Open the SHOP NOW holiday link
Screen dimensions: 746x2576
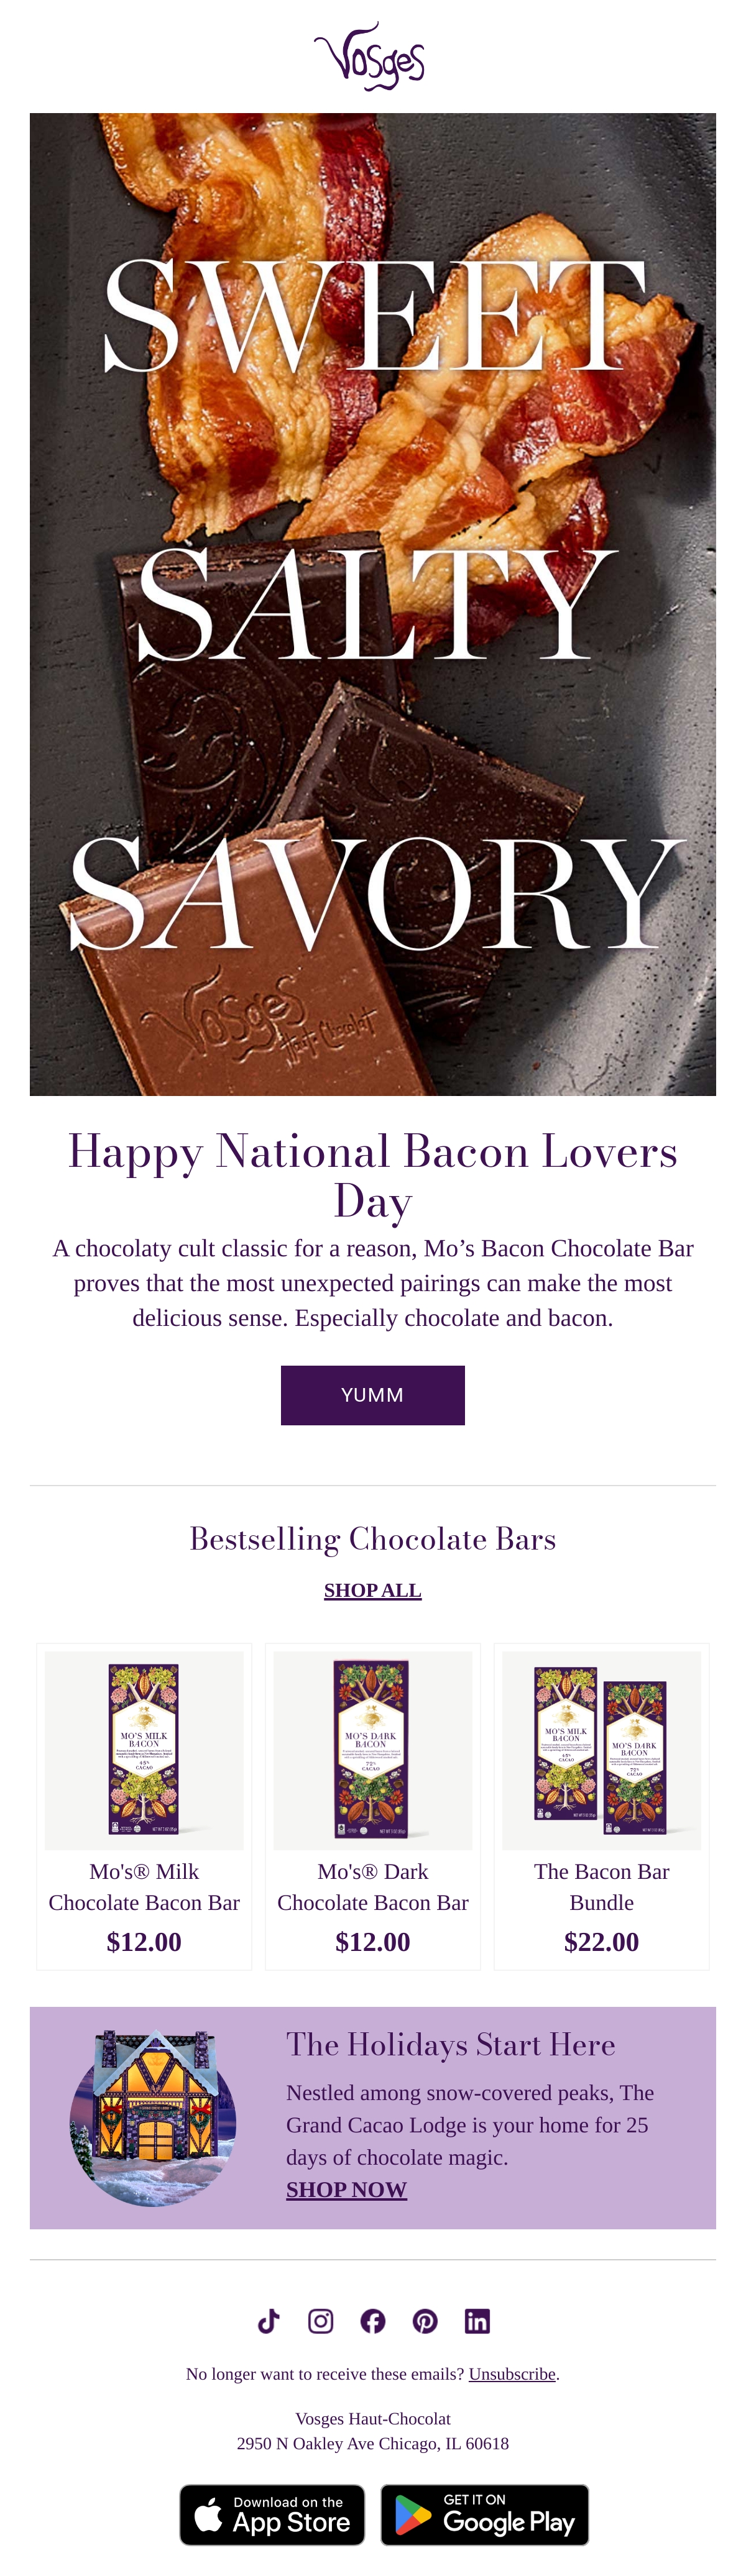click(x=346, y=2189)
